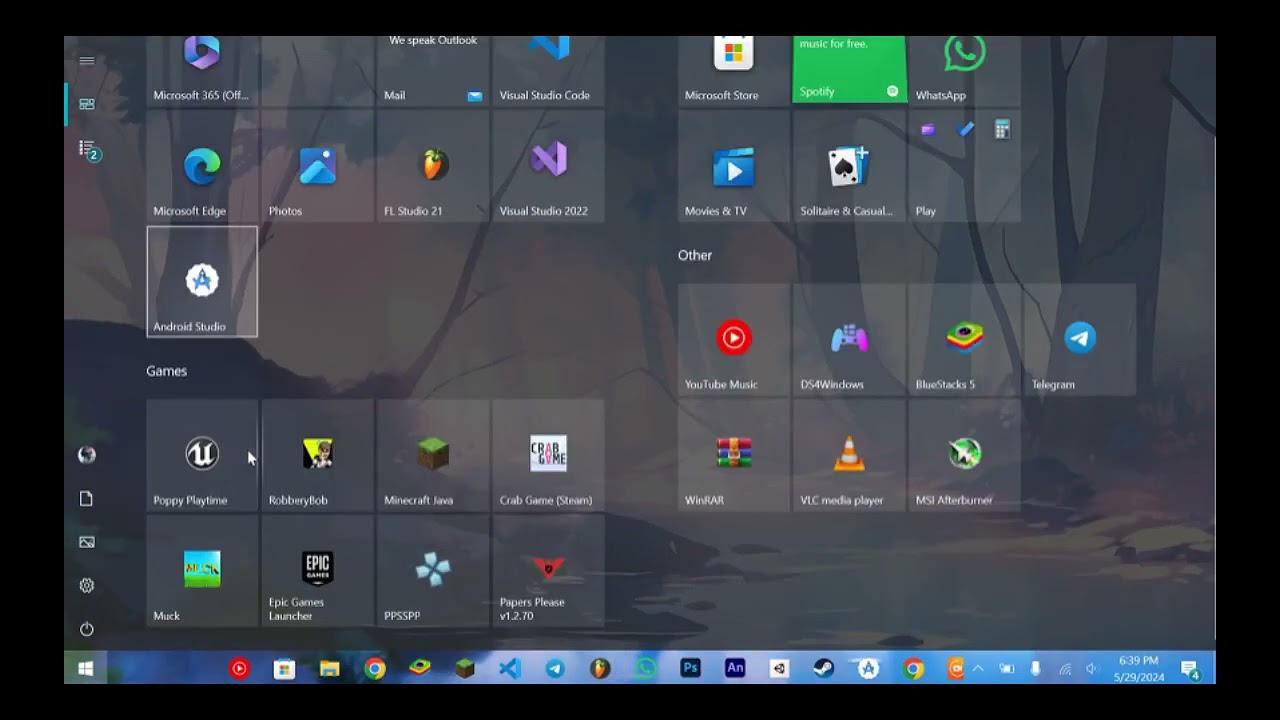The image size is (1280, 720).
Task: Open the MSI Afterburner tile
Action: pyautogui.click(x=964, y=456)
